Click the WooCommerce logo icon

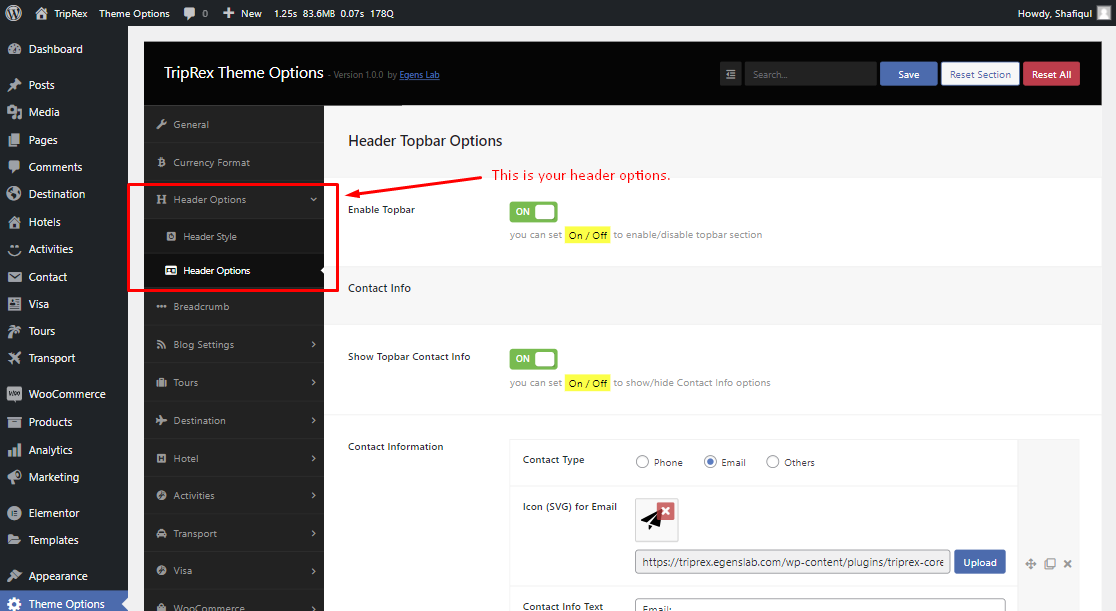(14, 394)
